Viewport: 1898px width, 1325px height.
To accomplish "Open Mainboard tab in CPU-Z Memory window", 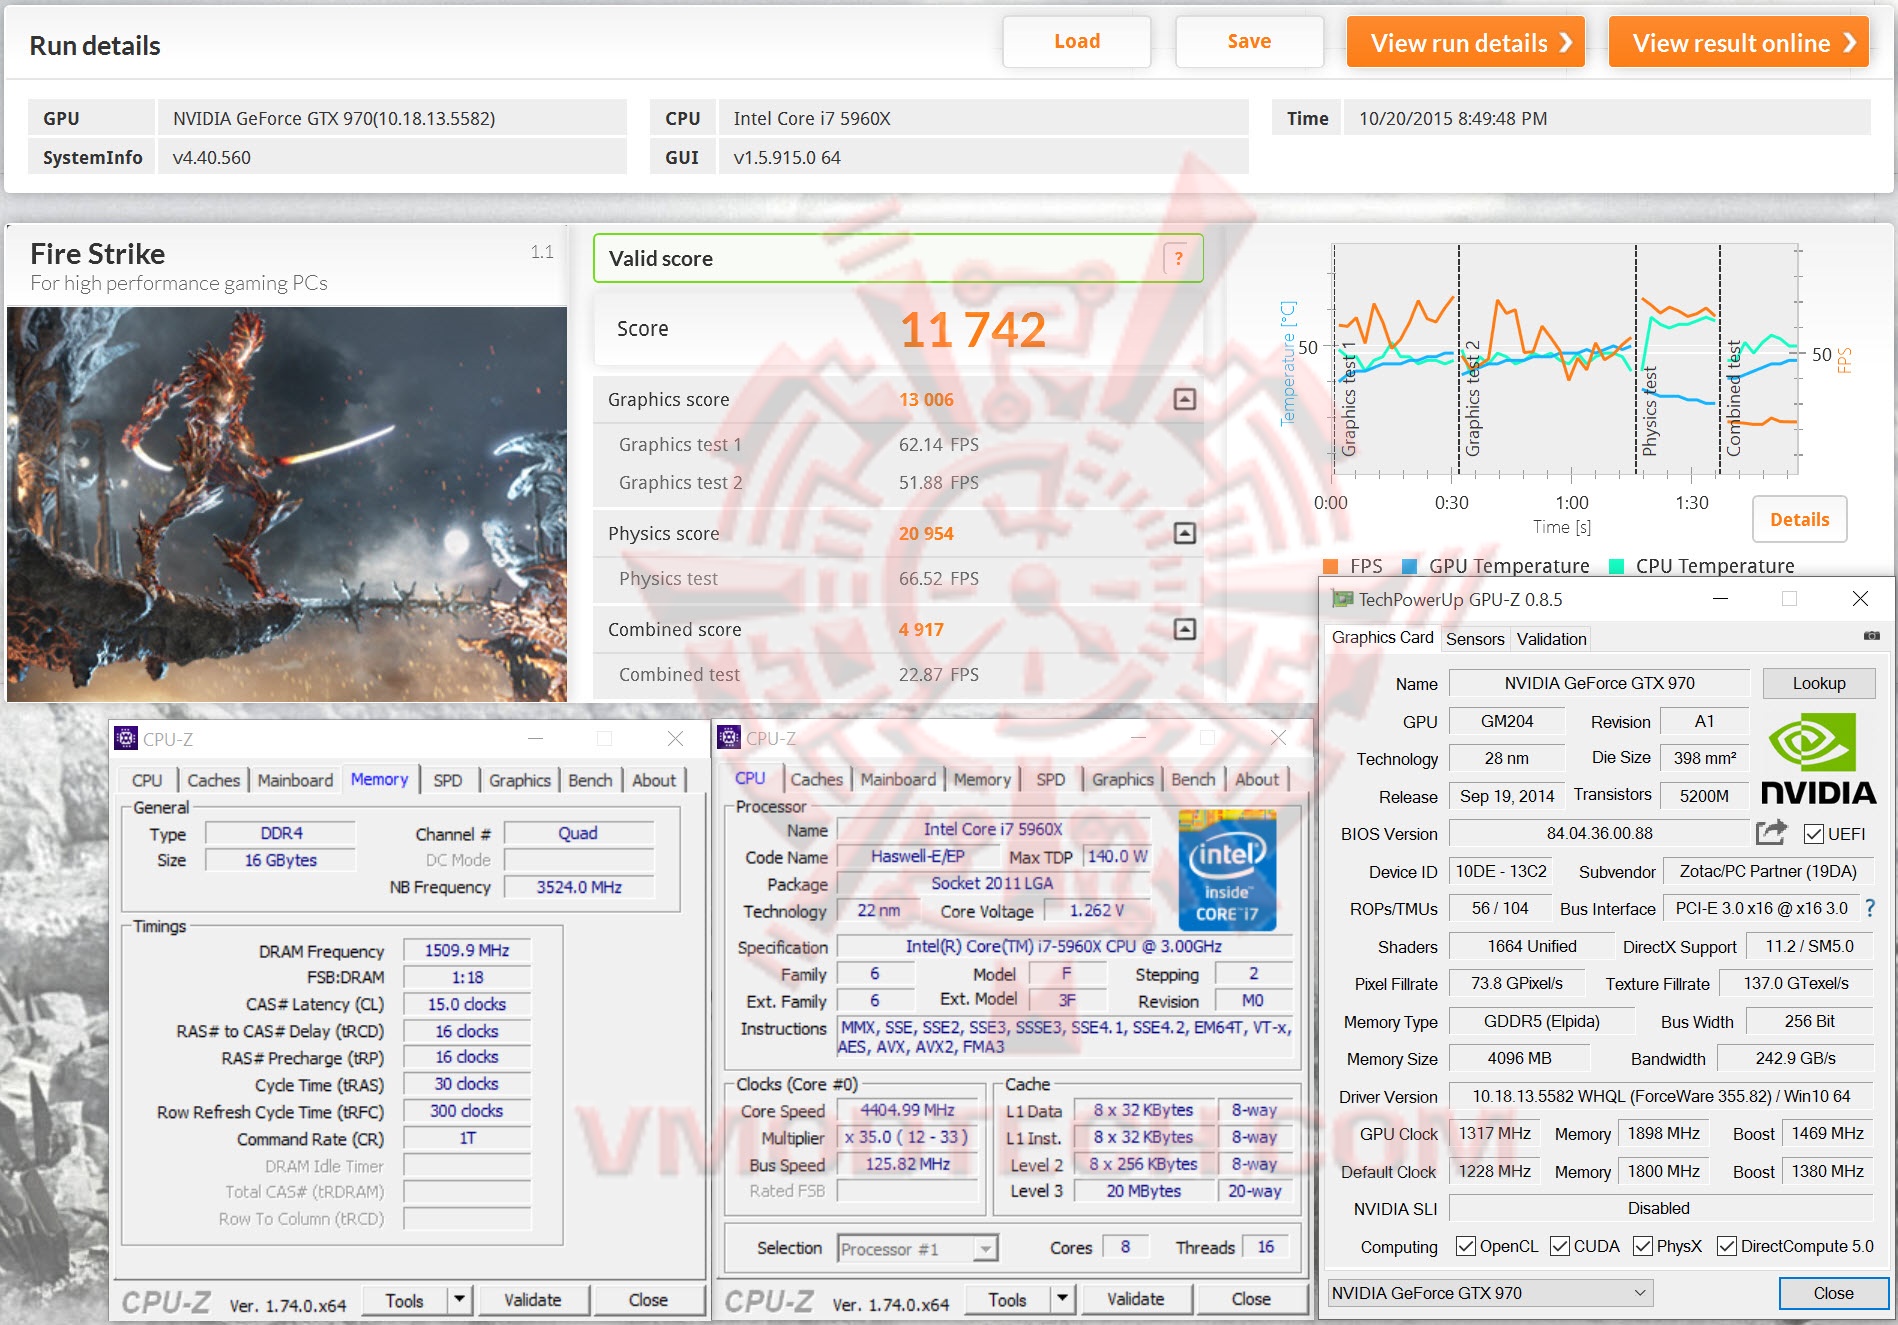I will (295, 780).
